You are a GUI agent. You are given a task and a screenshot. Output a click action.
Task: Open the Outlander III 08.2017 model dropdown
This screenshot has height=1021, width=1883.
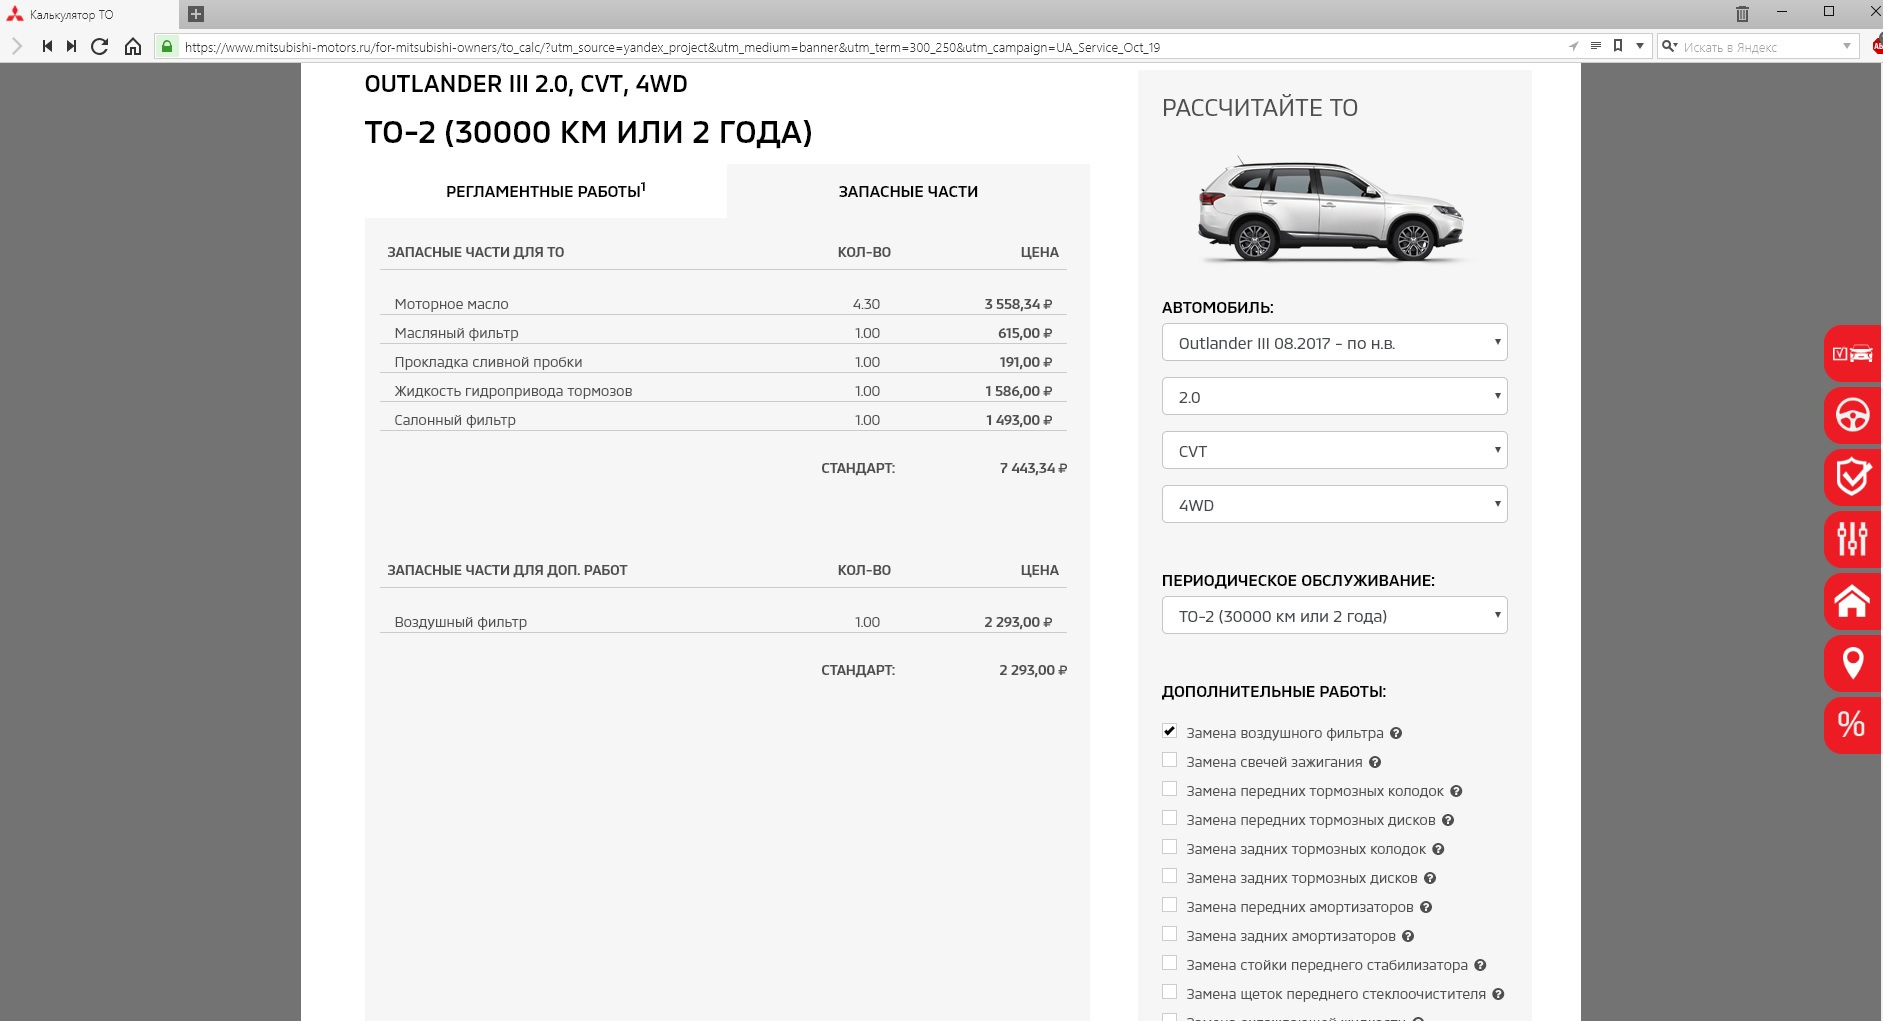pyautogui.click(x=1334, y=342)
